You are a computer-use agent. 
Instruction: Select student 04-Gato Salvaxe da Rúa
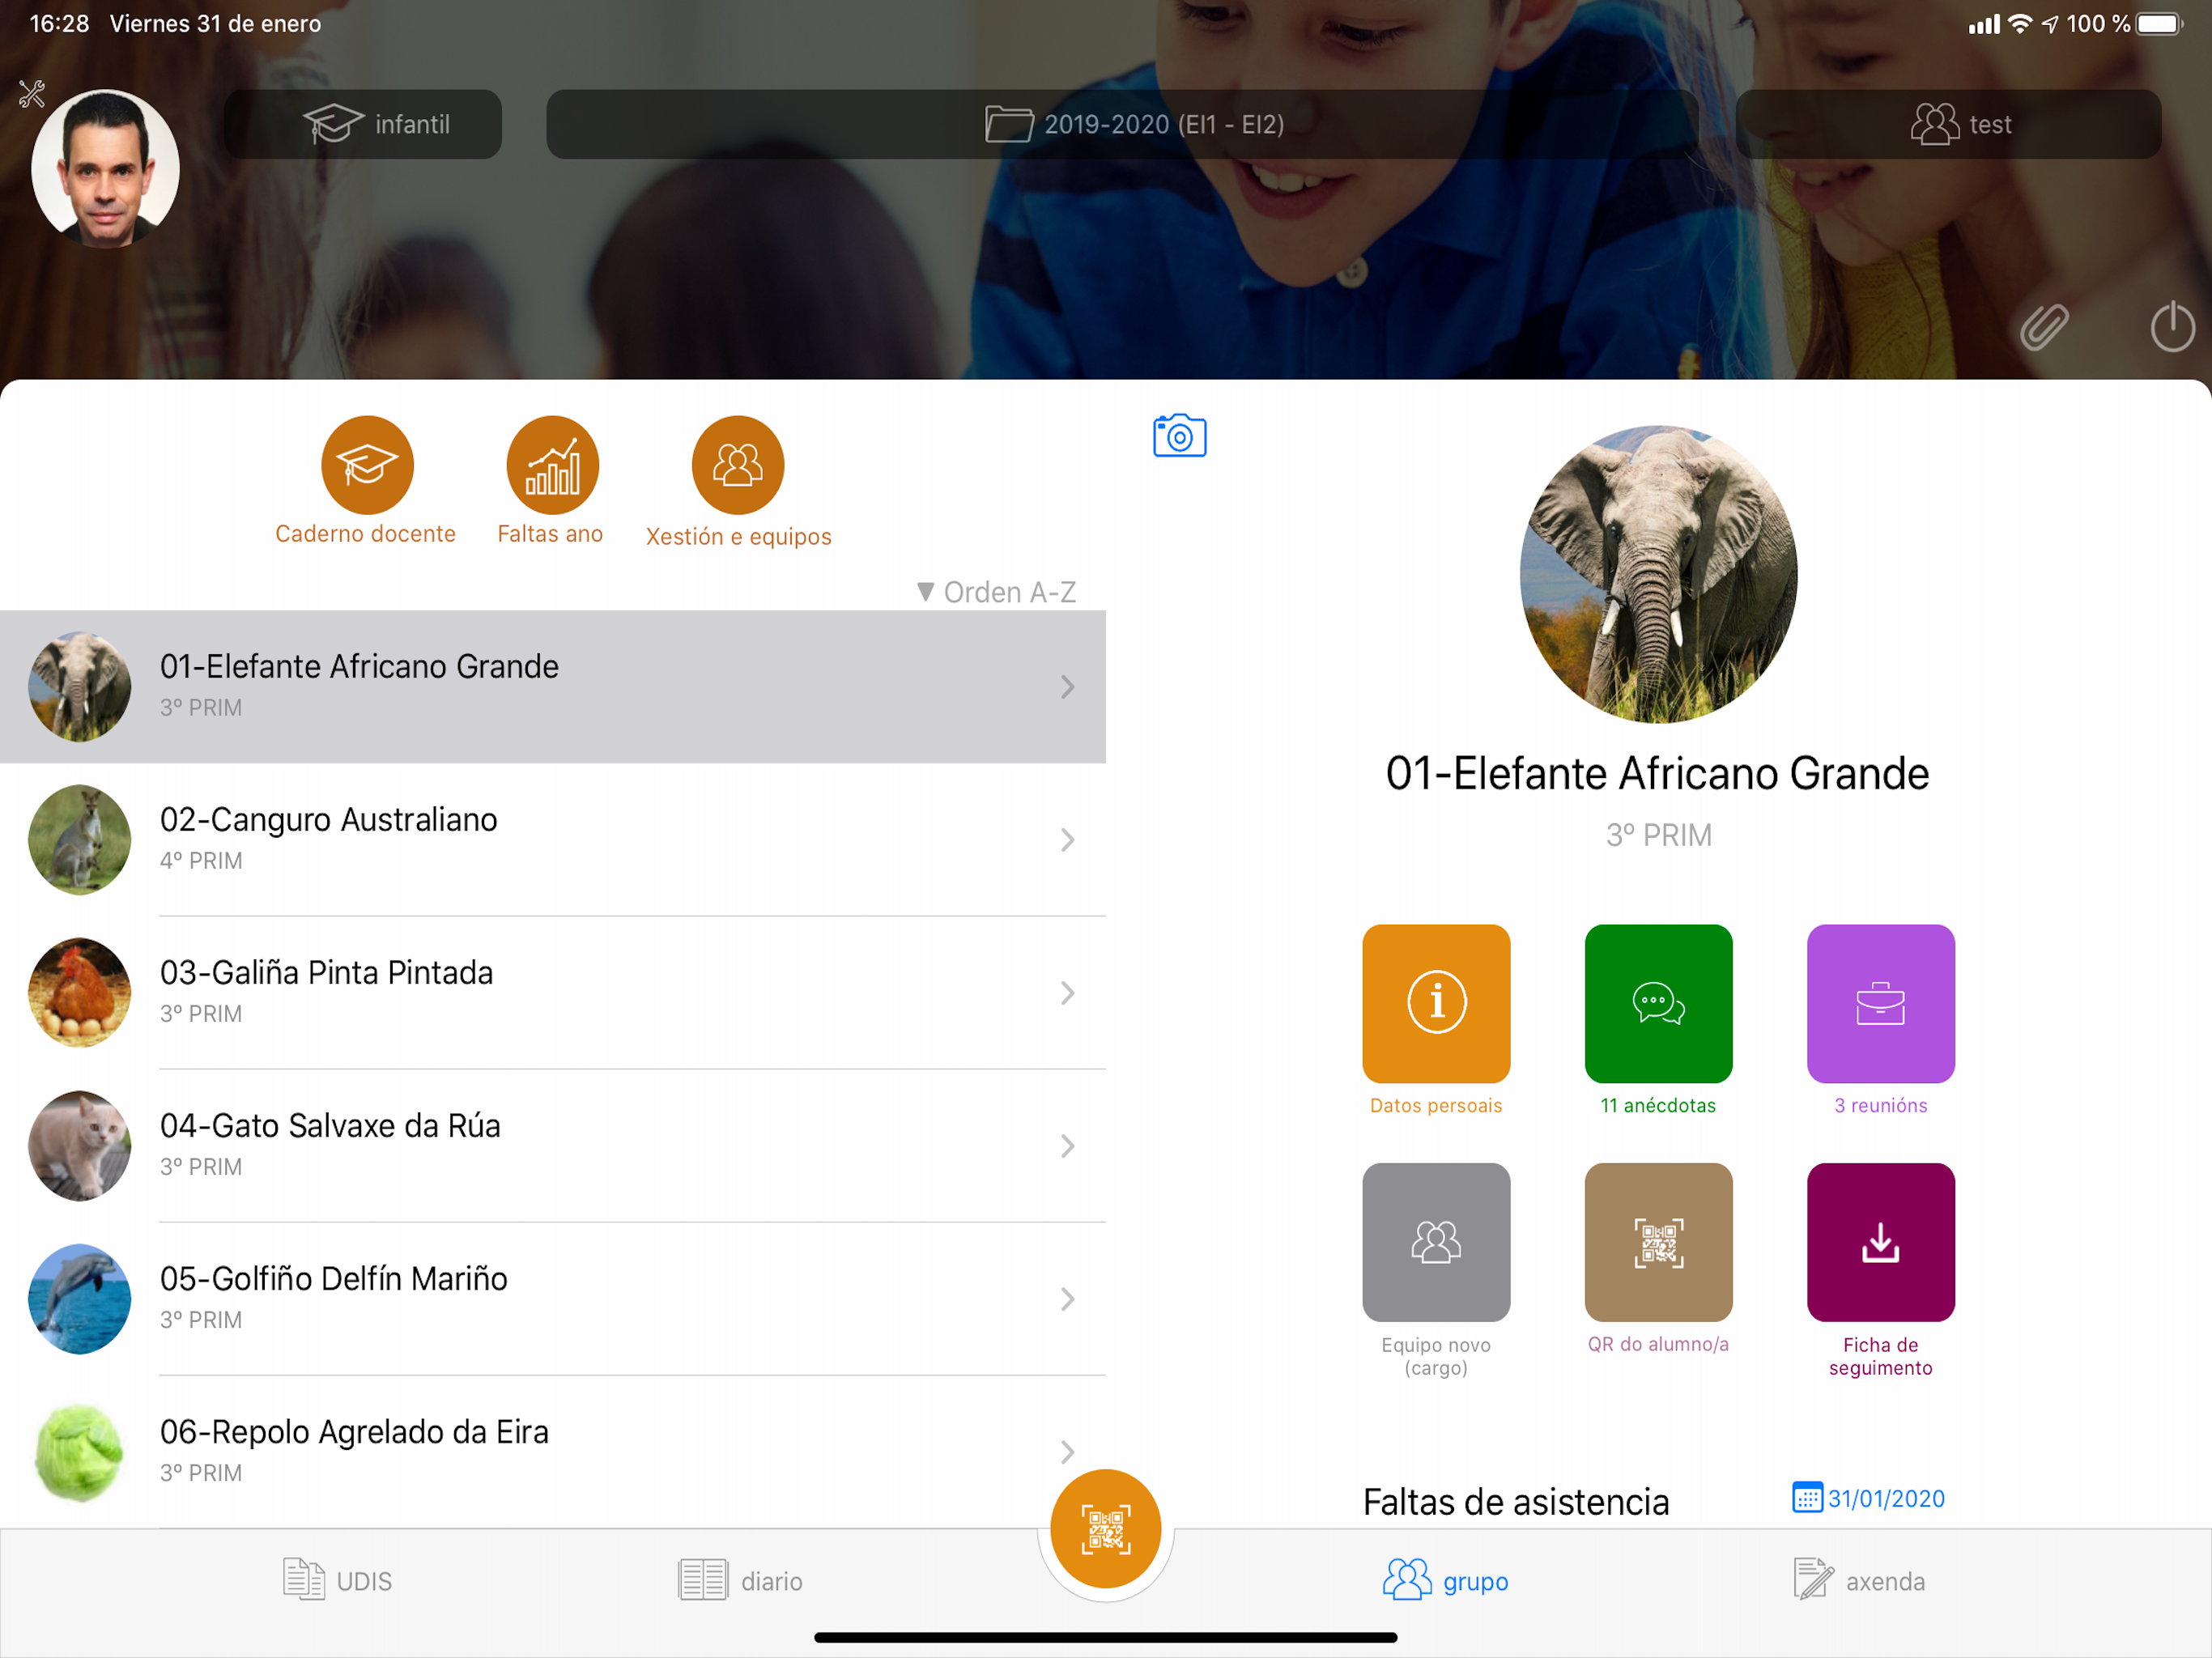(553, 1146)
